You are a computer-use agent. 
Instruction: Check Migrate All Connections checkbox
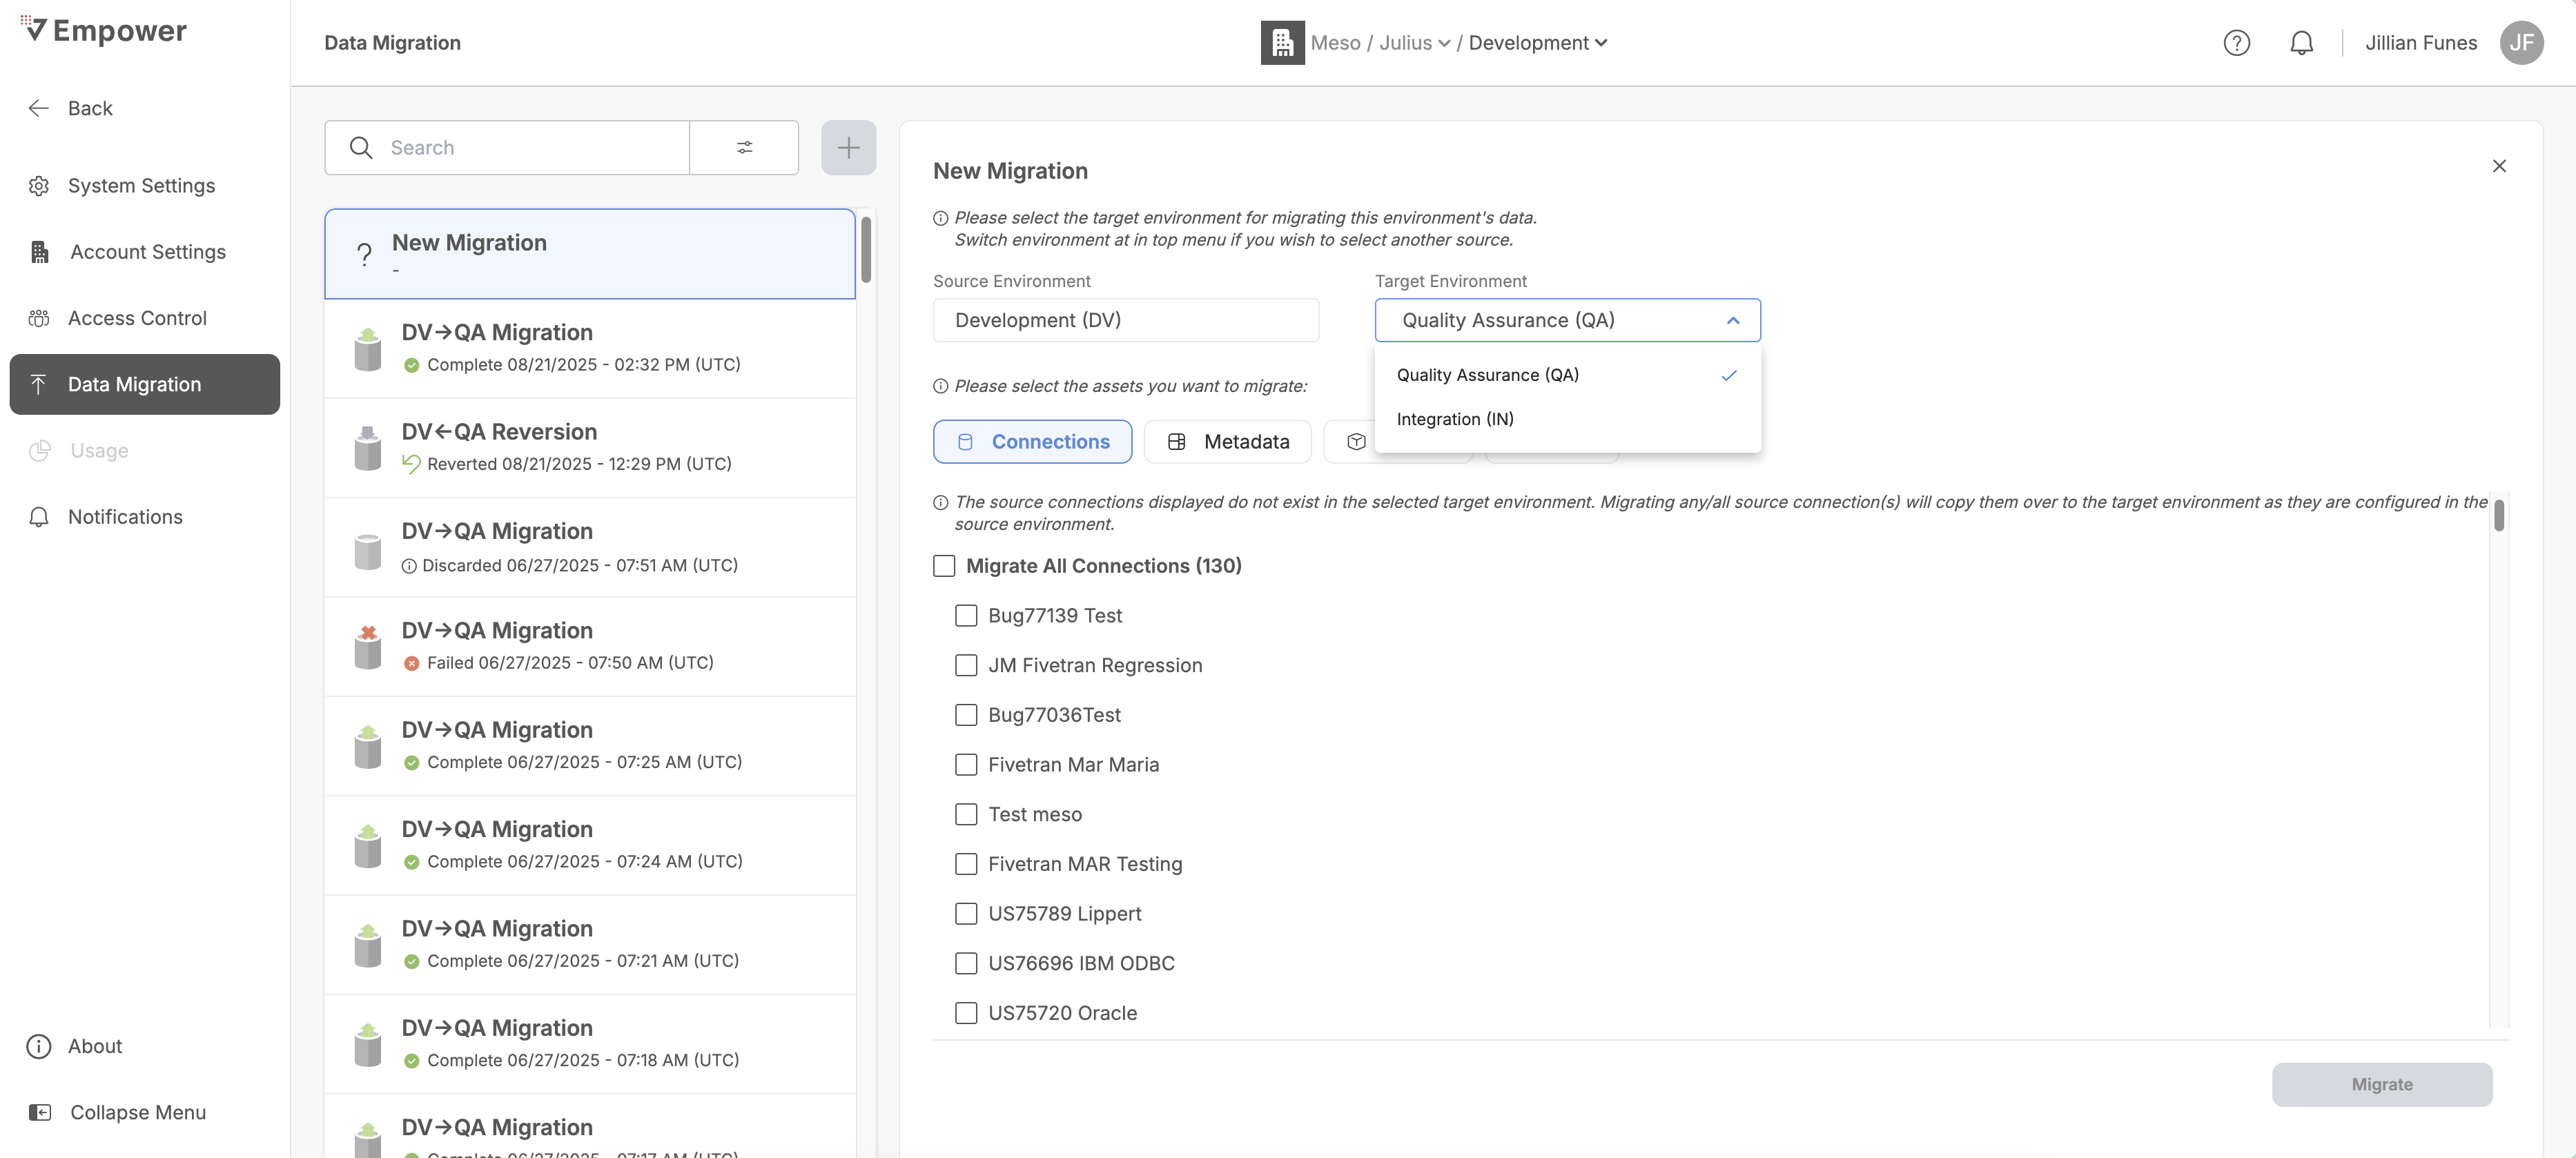point(944,566)
